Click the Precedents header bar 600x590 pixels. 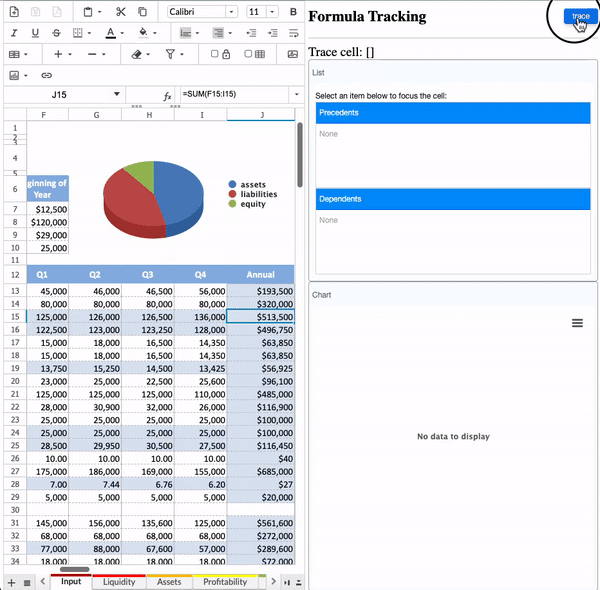[453, 113]
